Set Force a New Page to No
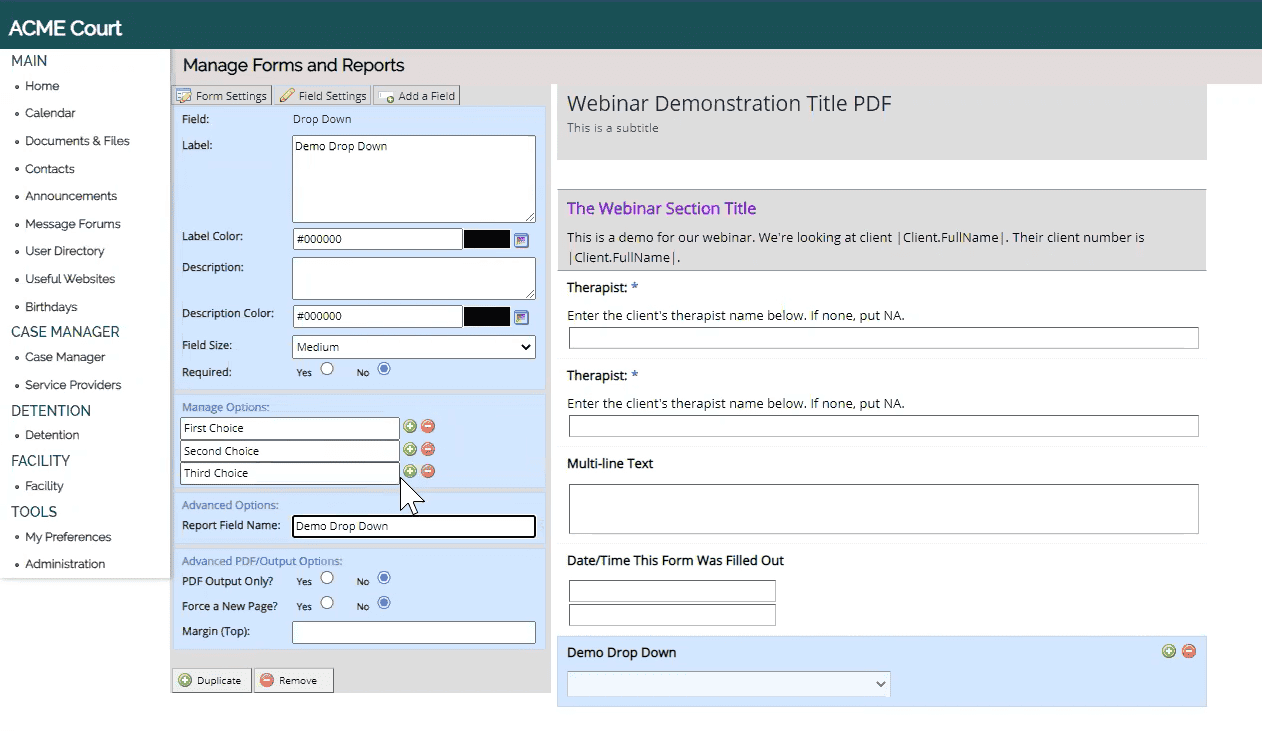The image size is (1262, 731). pyautogui.click(x=384, y=603)
